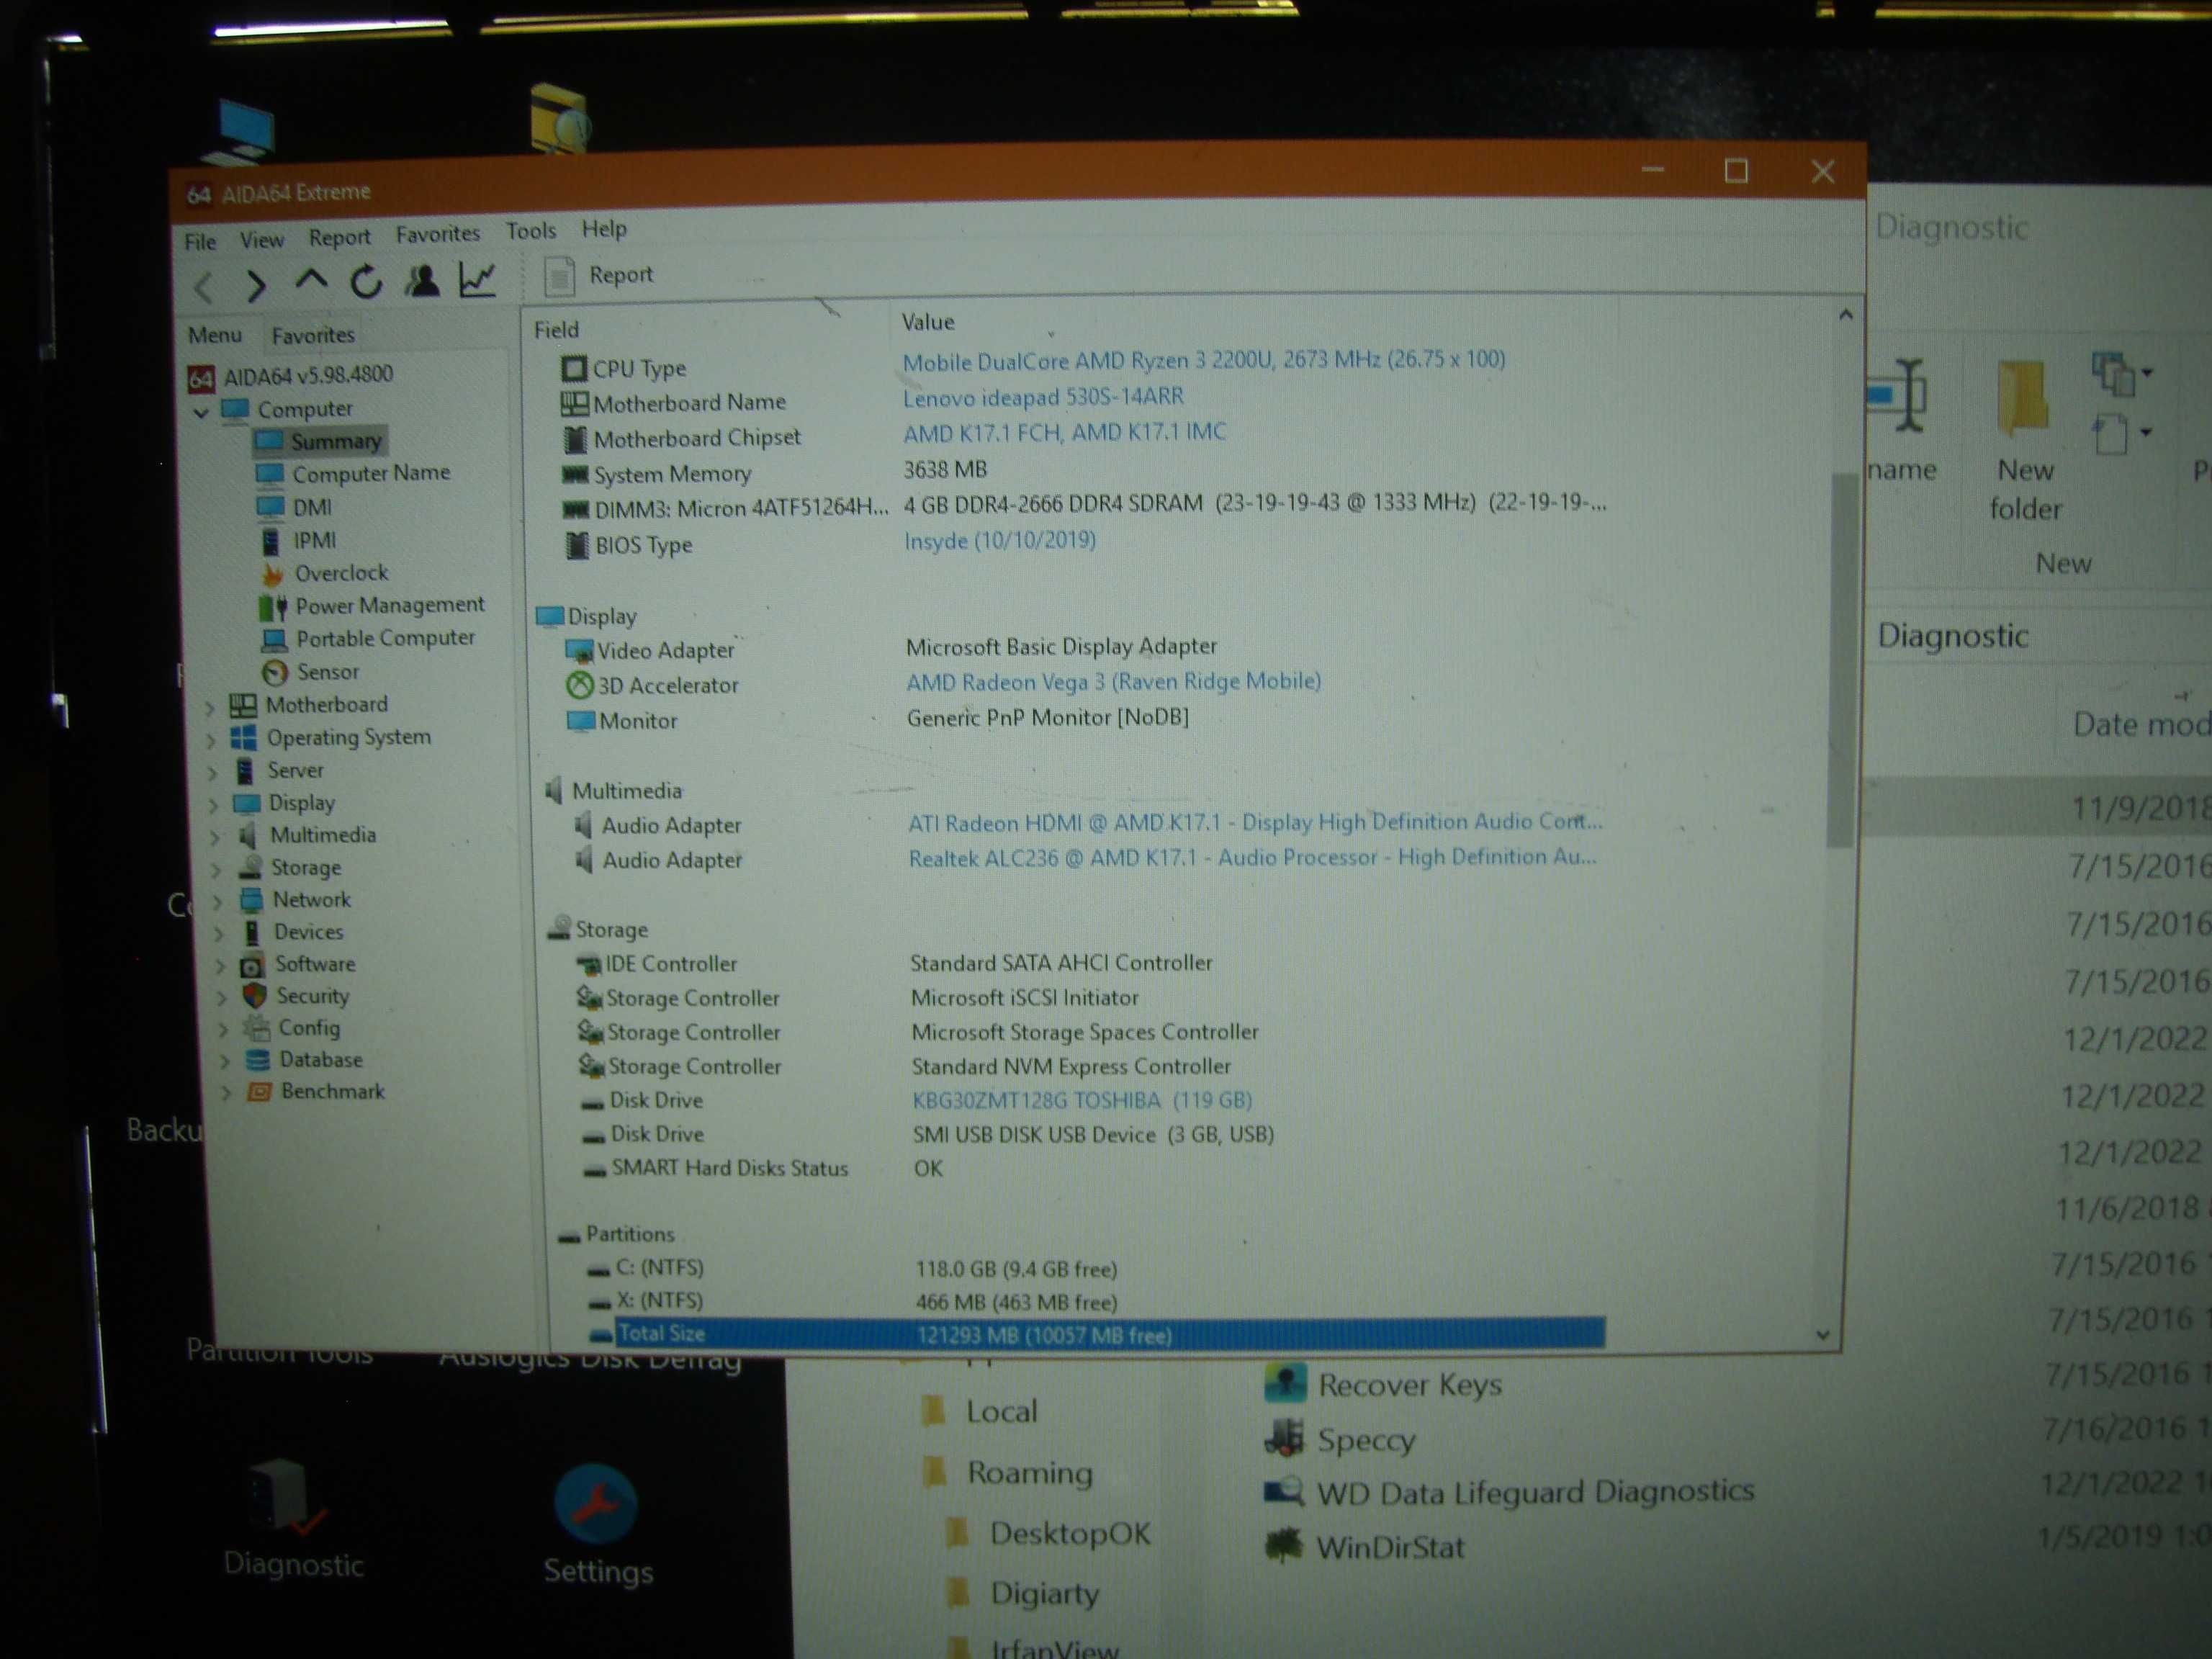Expand the Storage tree node

(217, 870)
